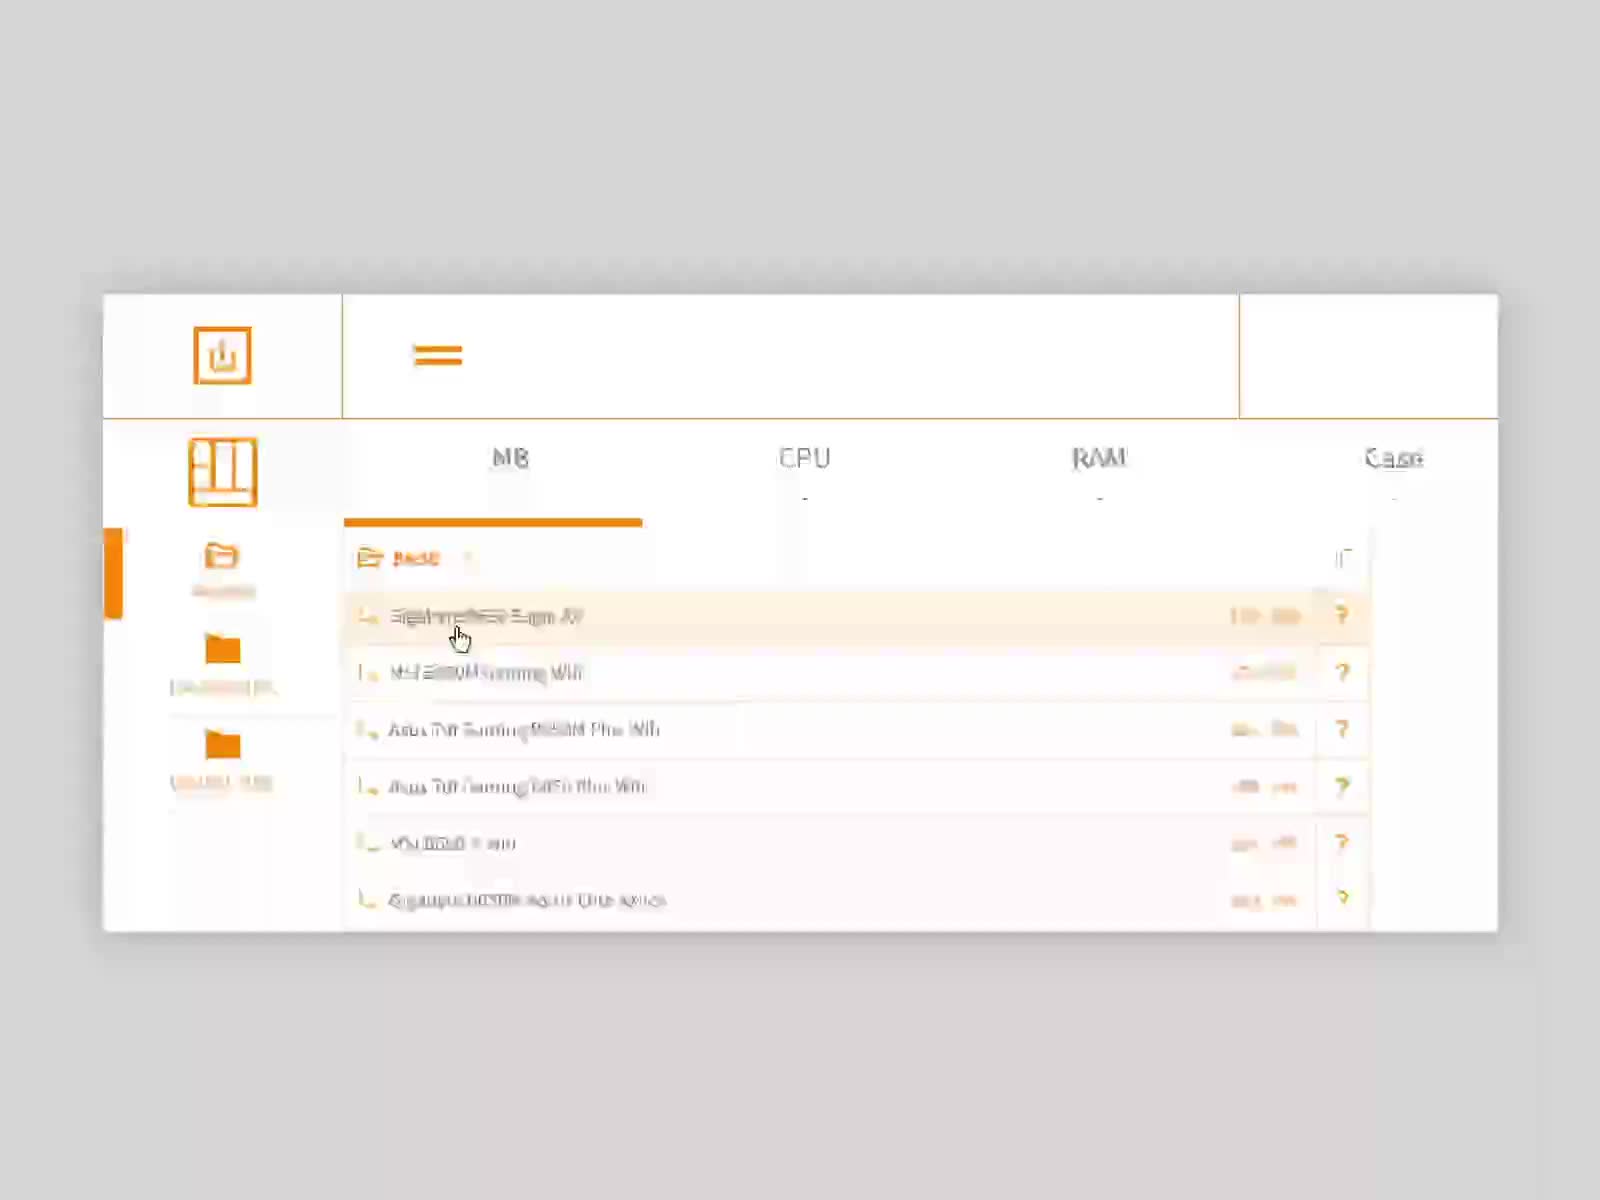Switch to the CPU tab
This screenshot has width=1600, height=1200.
[x=804, y=459]
